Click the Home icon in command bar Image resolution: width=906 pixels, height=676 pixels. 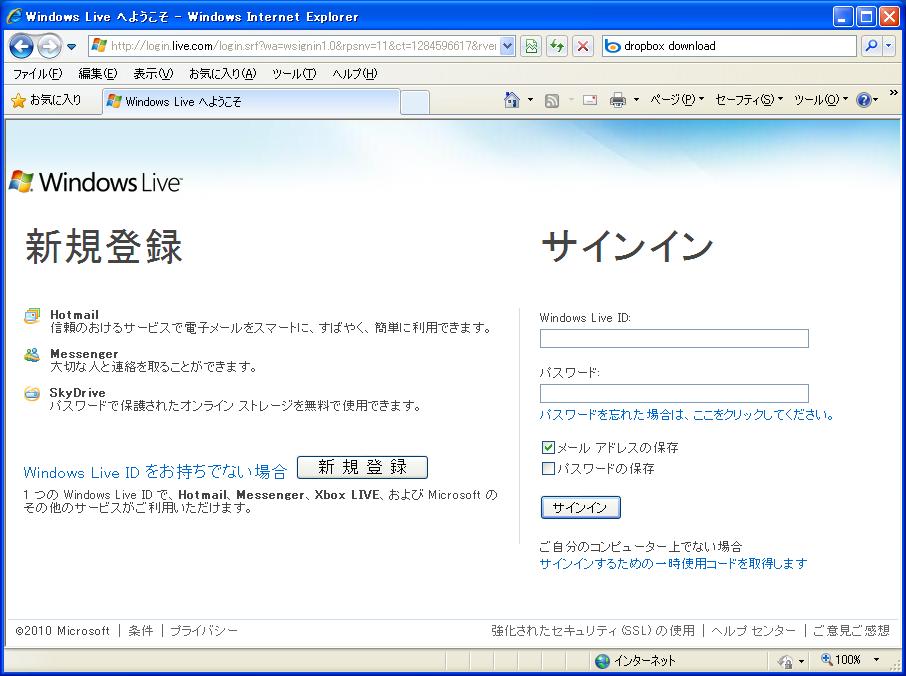click(511, 101)
